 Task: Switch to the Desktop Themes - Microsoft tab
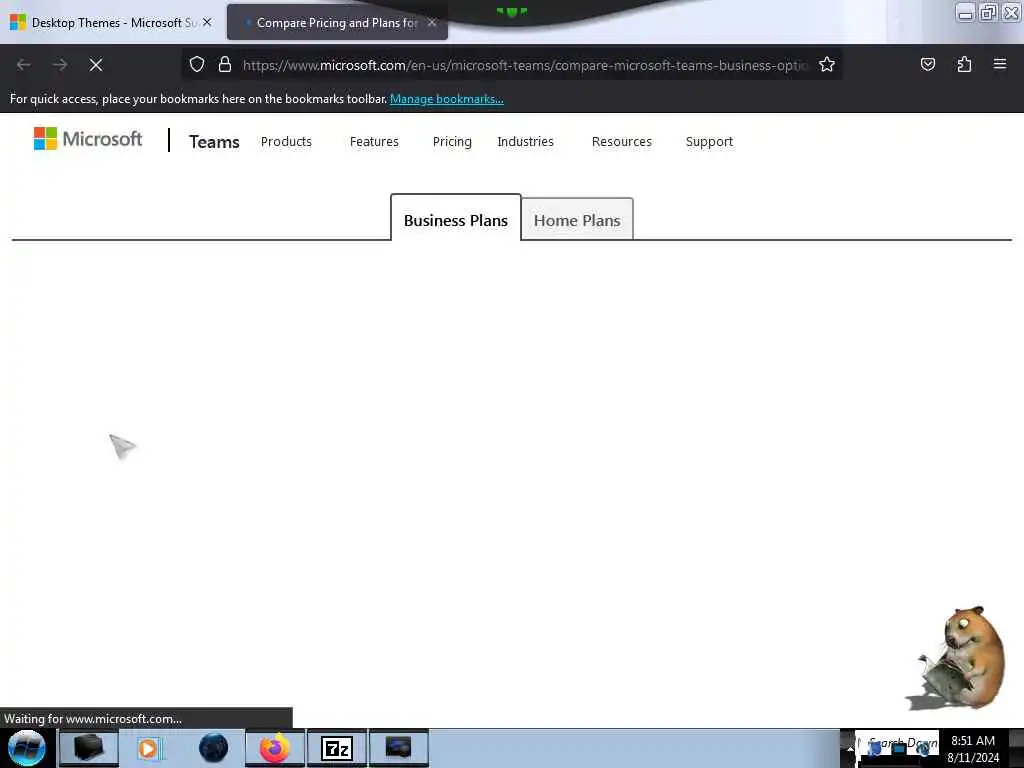tap(112, 23)
